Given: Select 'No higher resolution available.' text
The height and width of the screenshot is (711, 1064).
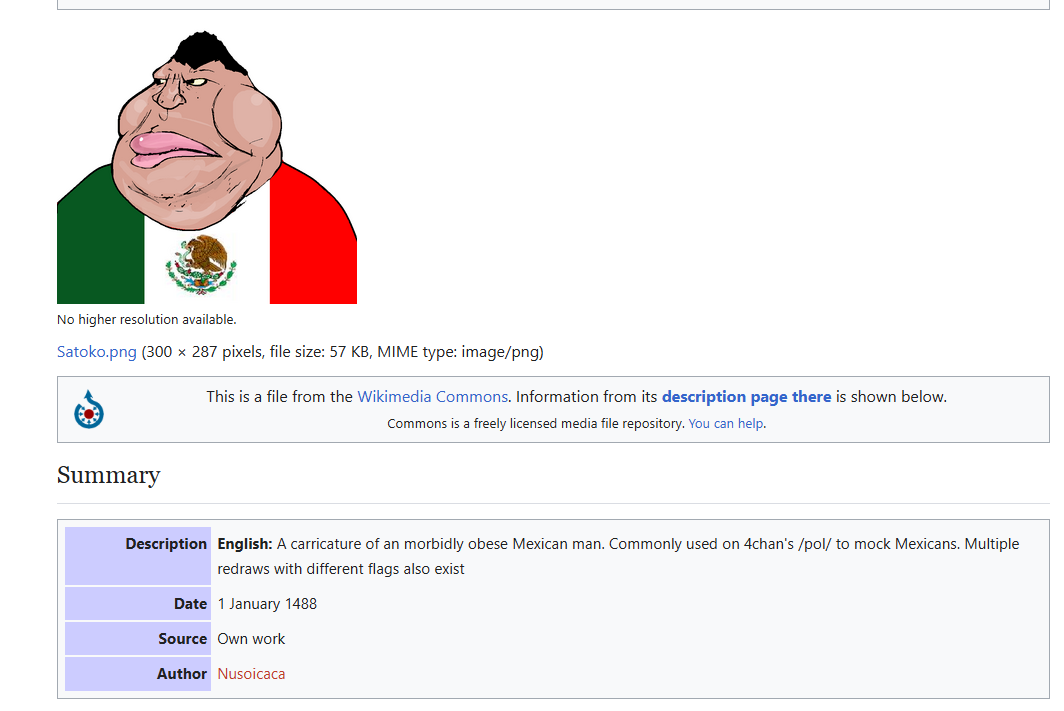Looking at the screenshot, I should pyautogui.click(x=147, y=320).
